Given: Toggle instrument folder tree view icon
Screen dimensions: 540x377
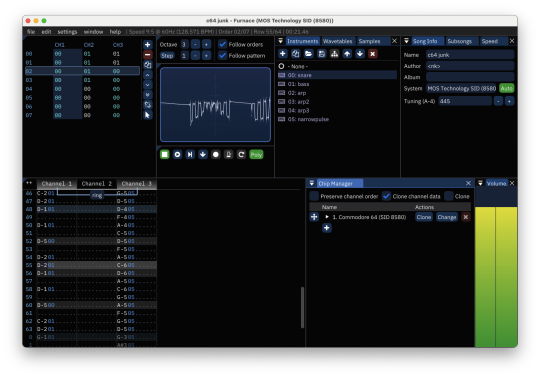Looking at the screenshot, I should [x=334, y=54].
